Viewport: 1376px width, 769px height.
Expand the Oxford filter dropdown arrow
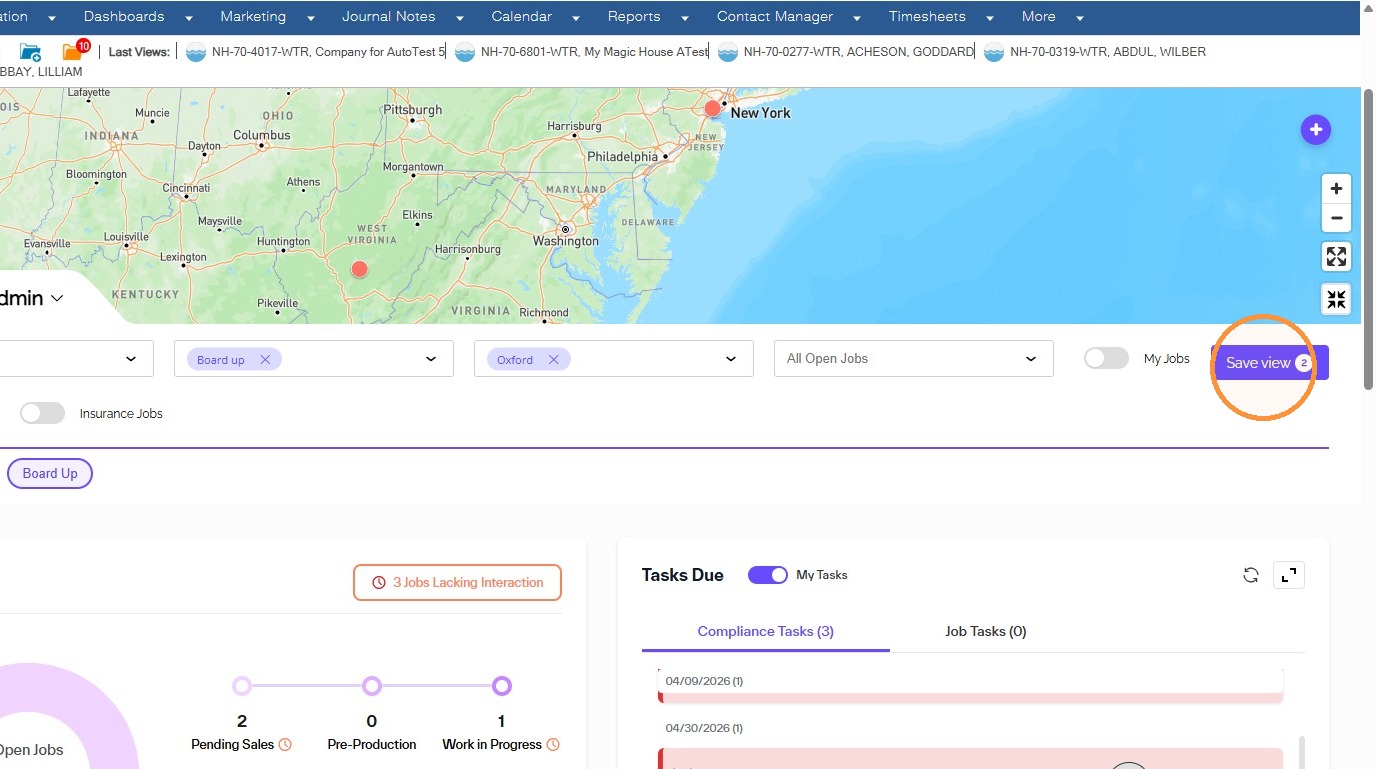[x=731, y=359]
